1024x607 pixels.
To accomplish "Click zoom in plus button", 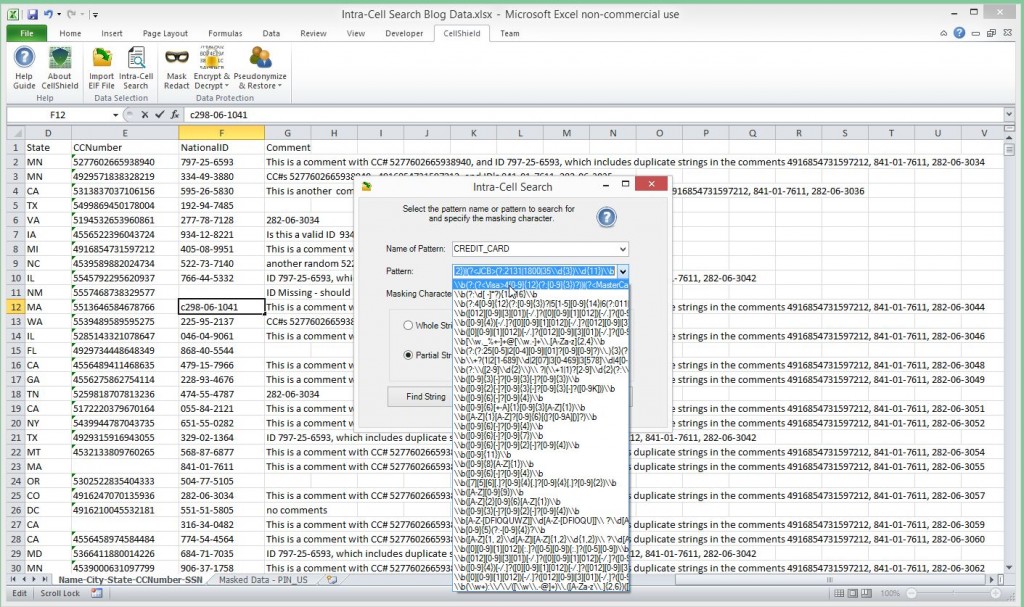I will [995, 593].
